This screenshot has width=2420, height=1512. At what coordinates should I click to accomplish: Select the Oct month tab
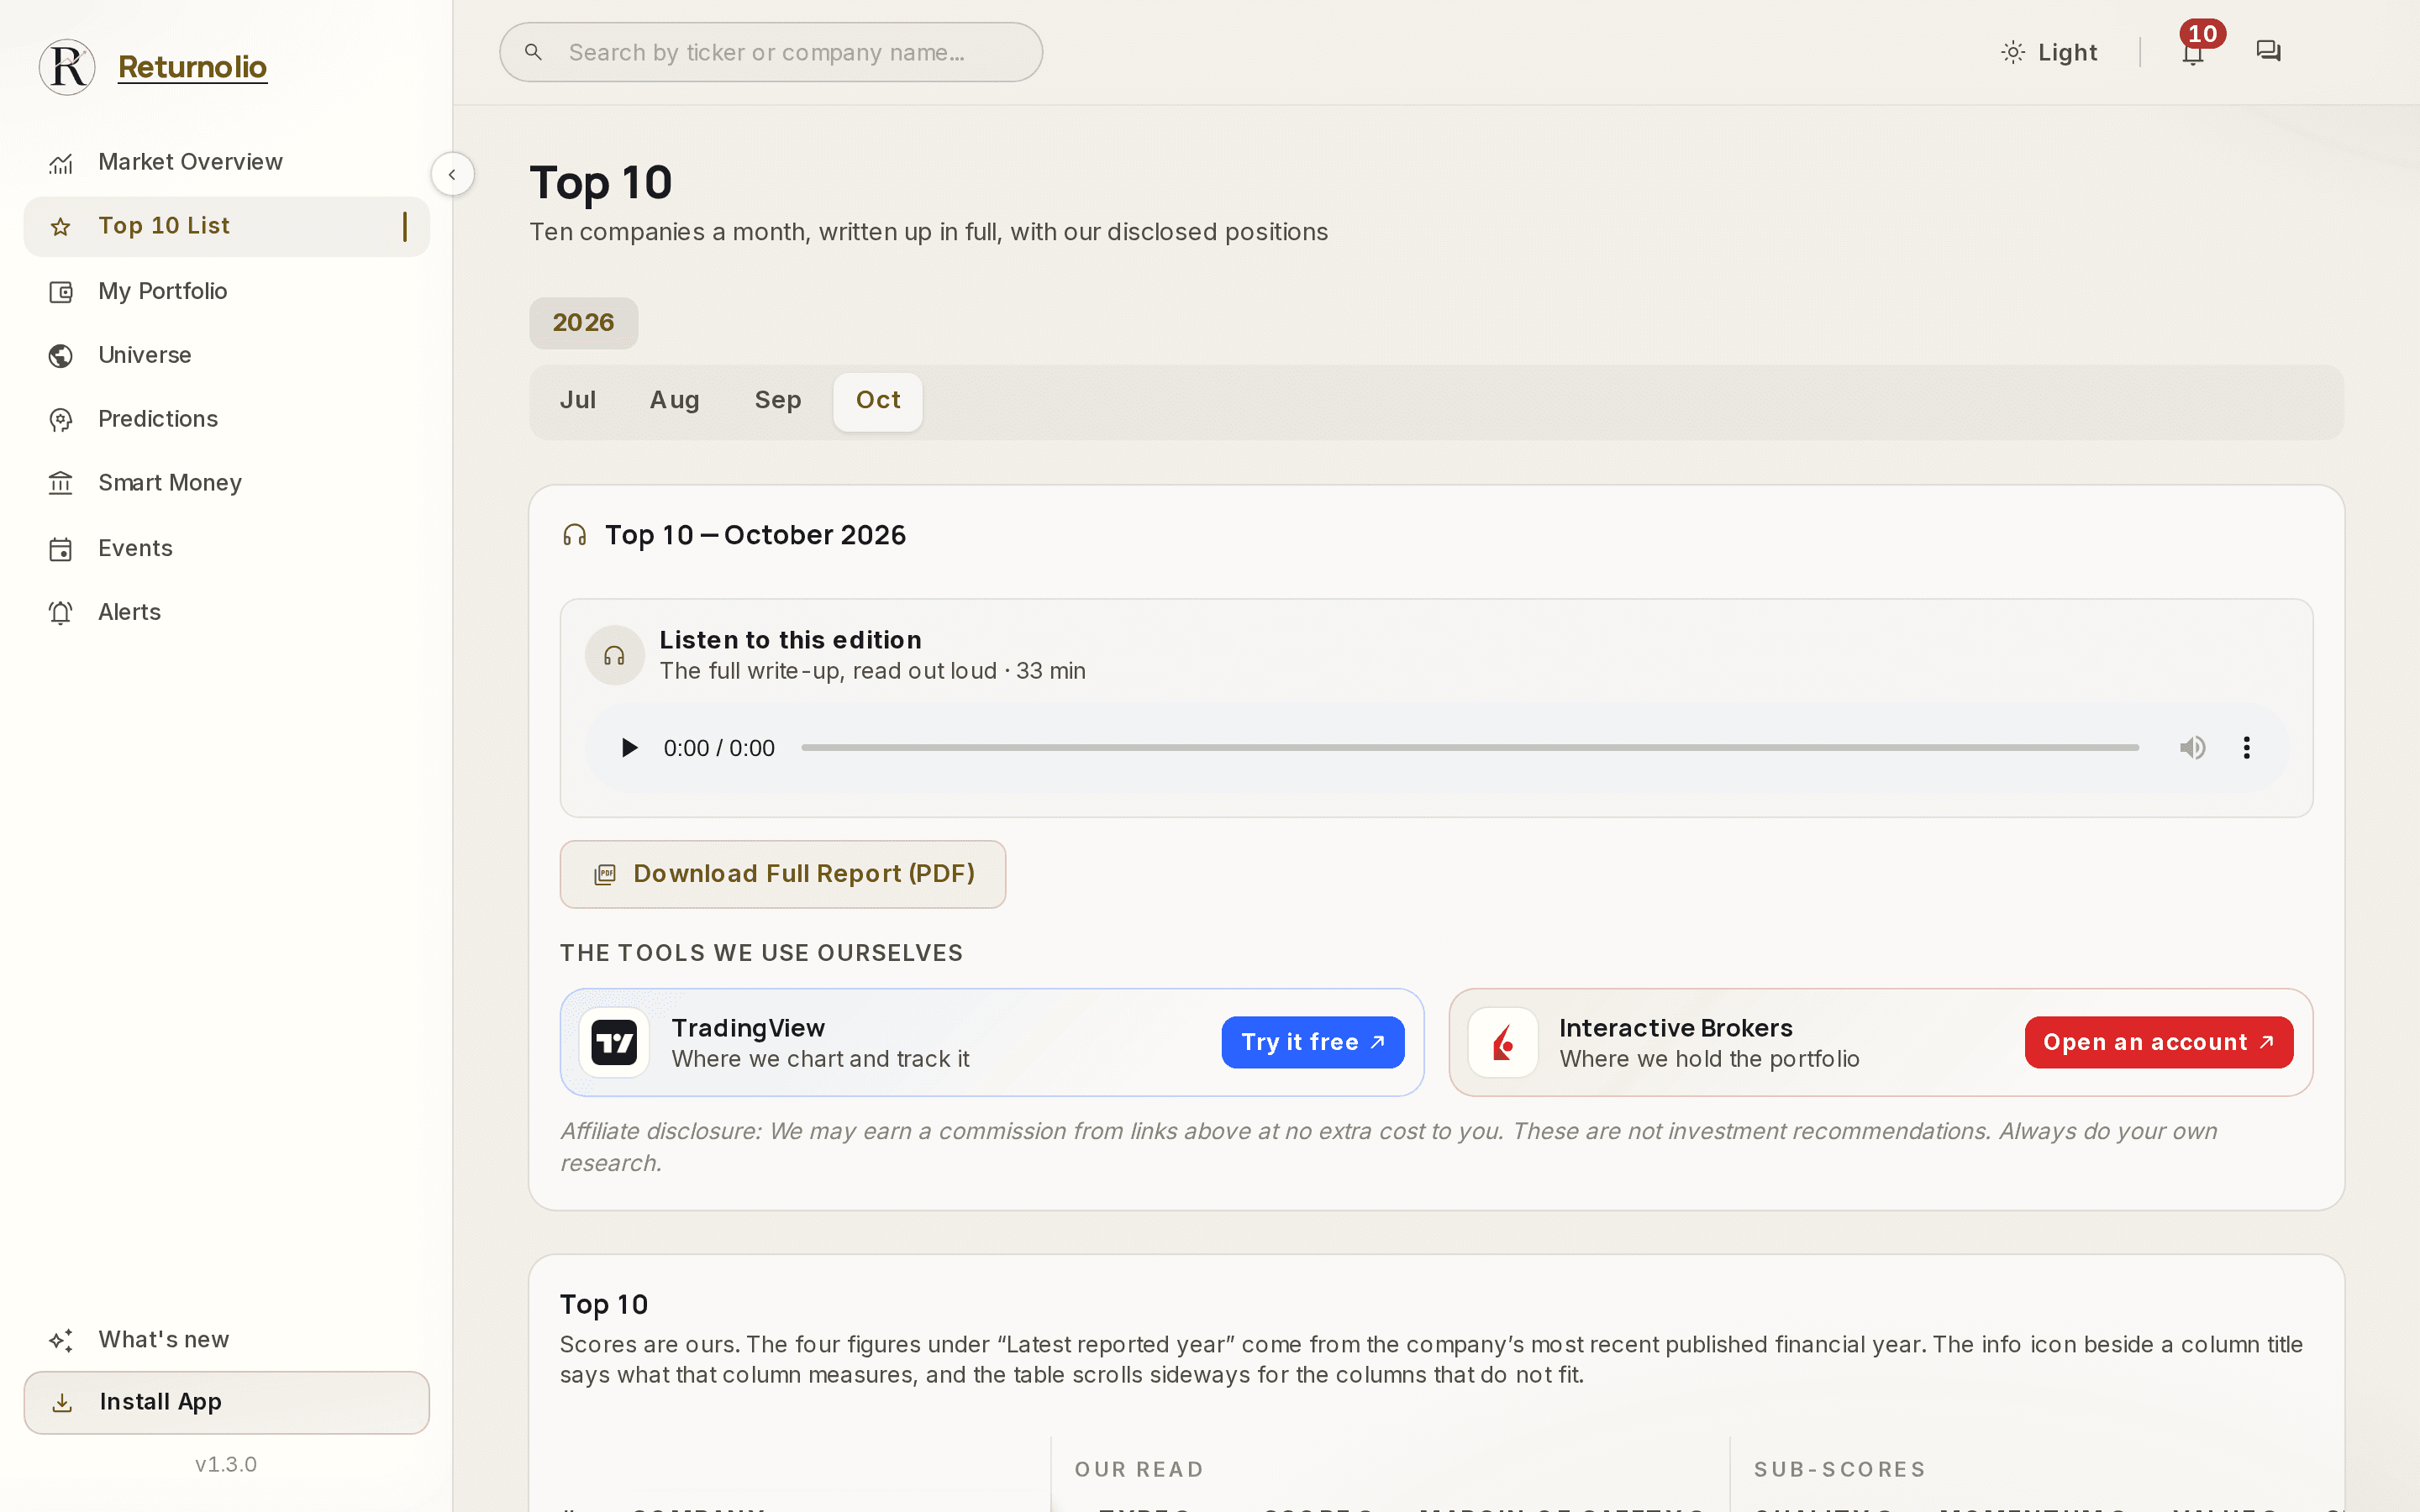(878, 401)
